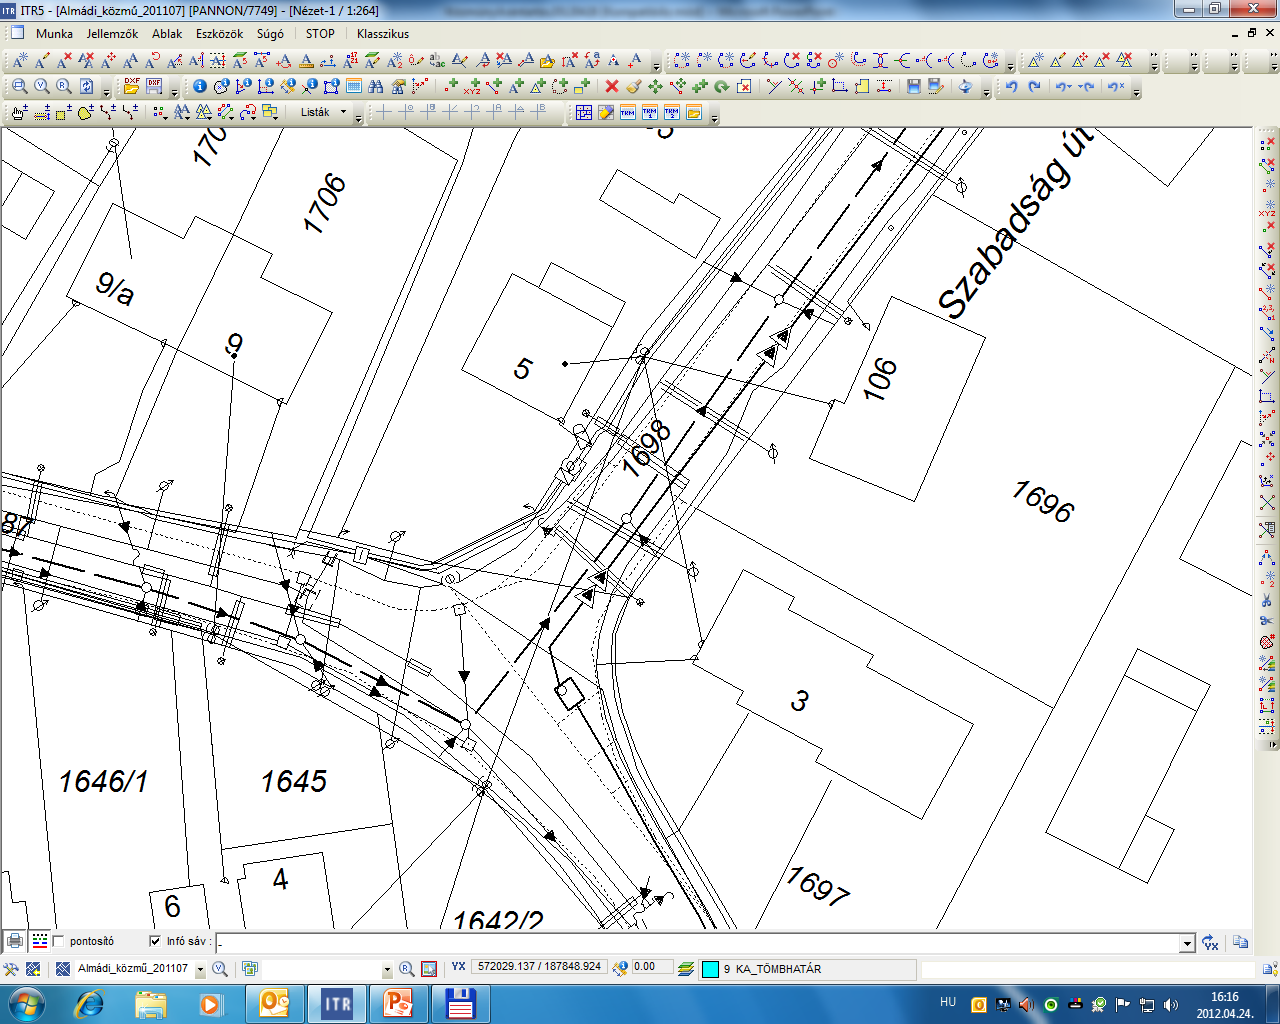1280x1024 pixels.
Task: Click red X delete tool
Action: click(x=611, y=86)
